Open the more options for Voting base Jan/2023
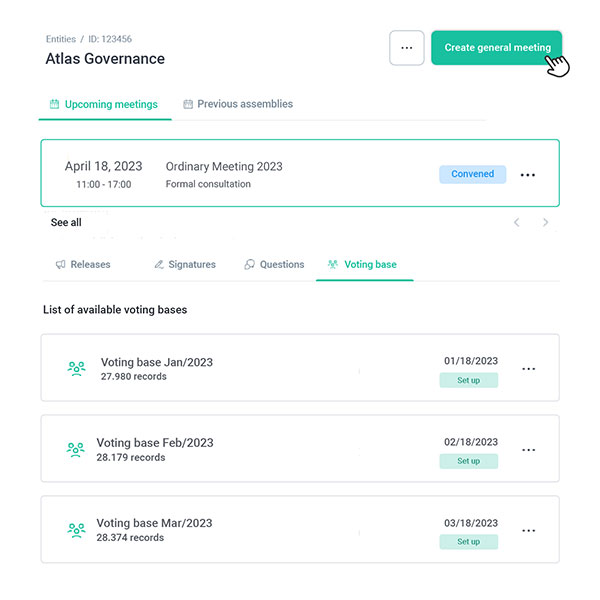This screenshot has width=600, height=600. click(x=529, y=369)
